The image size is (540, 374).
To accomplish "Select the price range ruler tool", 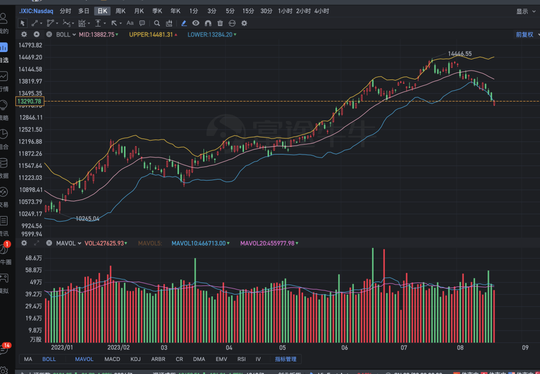I will [98, 23].
